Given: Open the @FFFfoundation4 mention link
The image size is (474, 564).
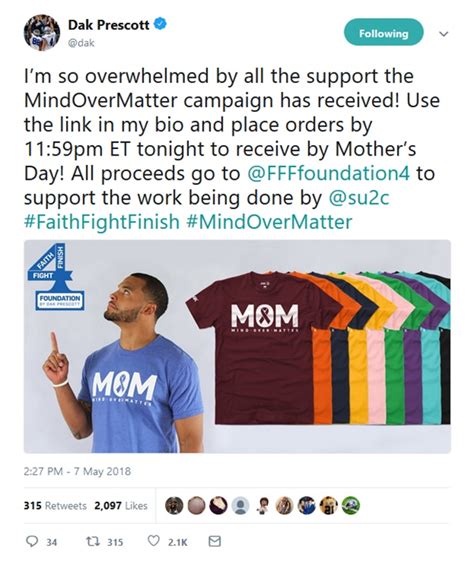Looking at the screenshot, I should click(328, 173).
